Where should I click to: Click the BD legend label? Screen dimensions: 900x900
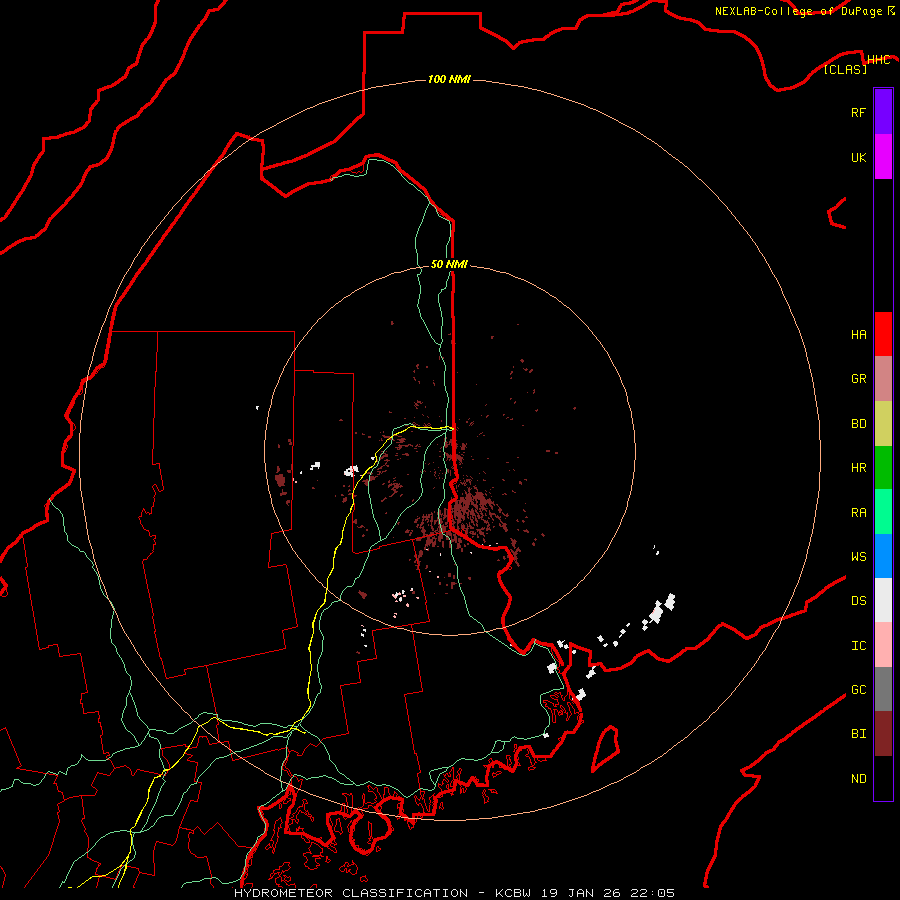point(858,424)
